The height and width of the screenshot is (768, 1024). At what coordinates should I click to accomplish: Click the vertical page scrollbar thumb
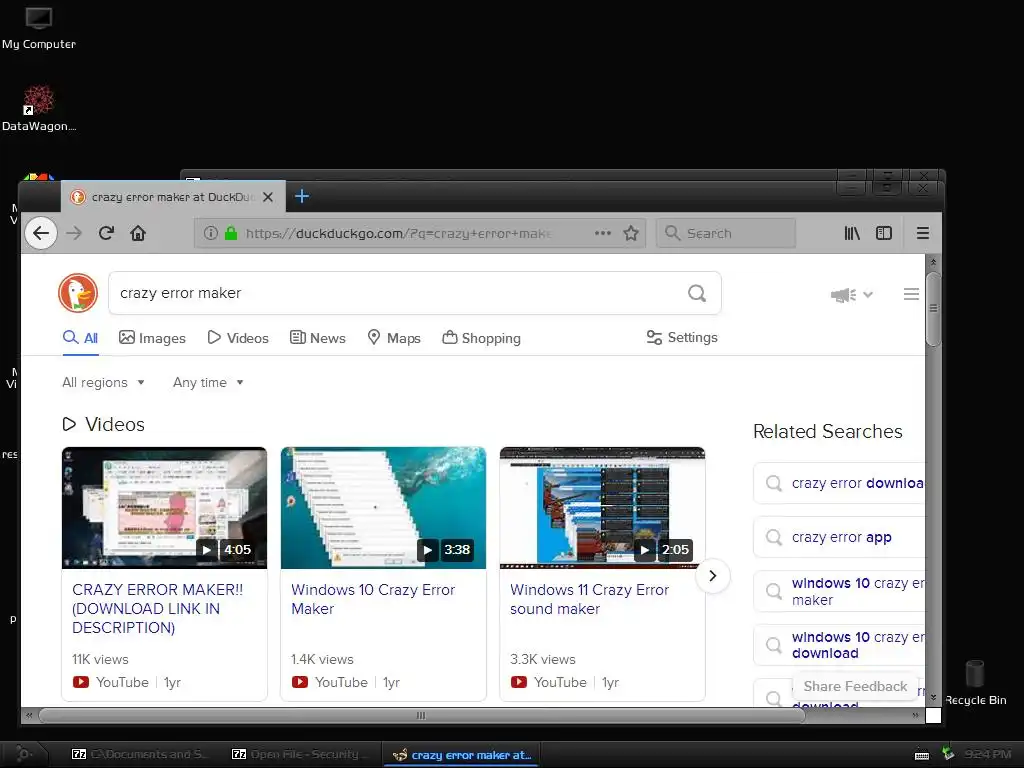point(933,309)
